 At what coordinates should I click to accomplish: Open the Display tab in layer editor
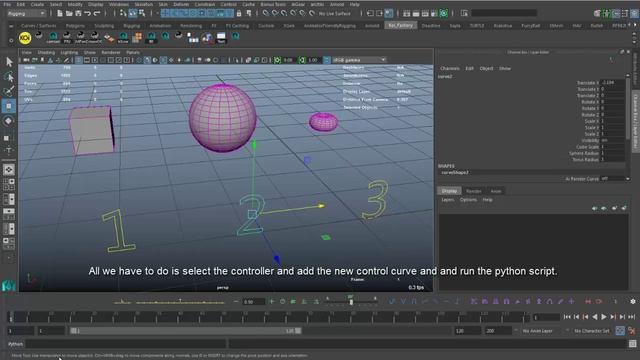(449, 191)
